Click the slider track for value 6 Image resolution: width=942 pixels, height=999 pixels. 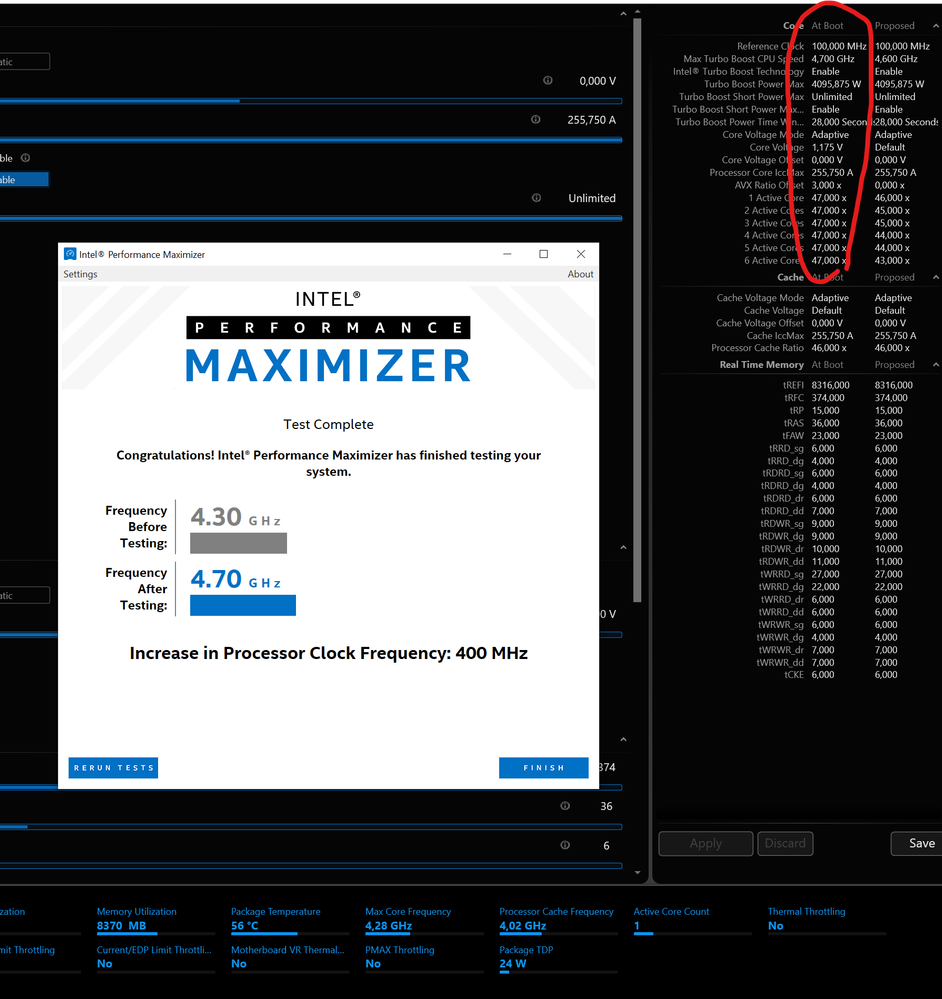coord(311,865)
